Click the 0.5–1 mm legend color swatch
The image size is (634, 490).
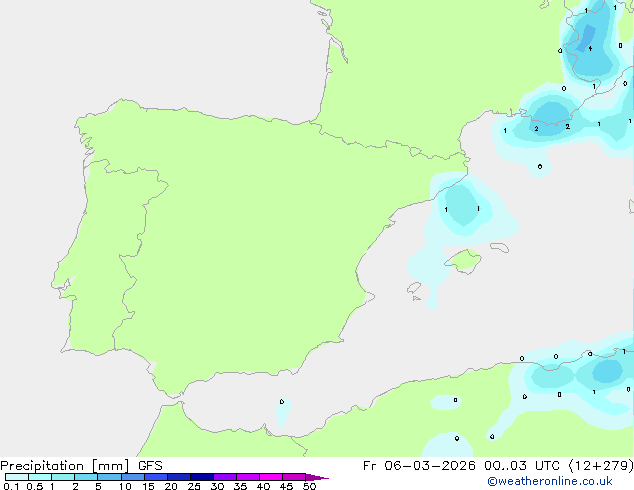pos(40,477)
